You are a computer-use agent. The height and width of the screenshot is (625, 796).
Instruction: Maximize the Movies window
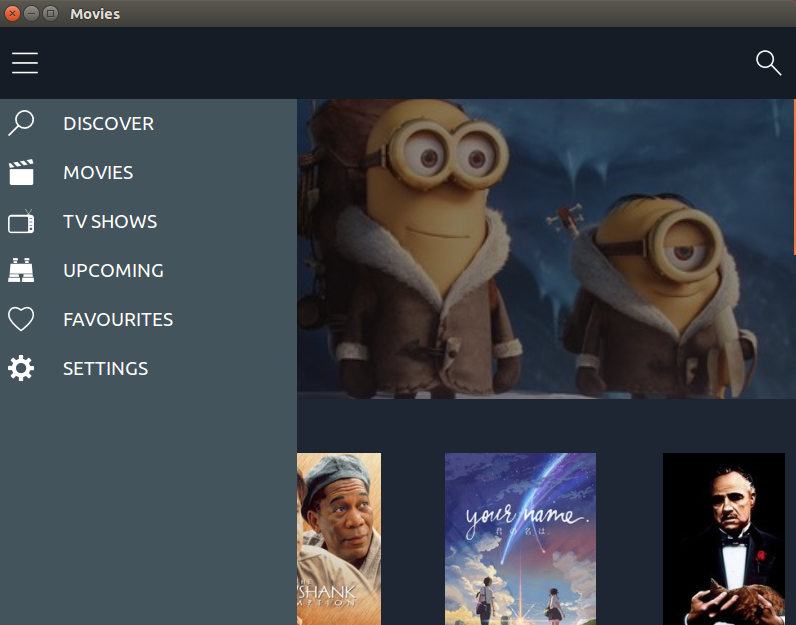pyautogui.click(x=50, y=13)
